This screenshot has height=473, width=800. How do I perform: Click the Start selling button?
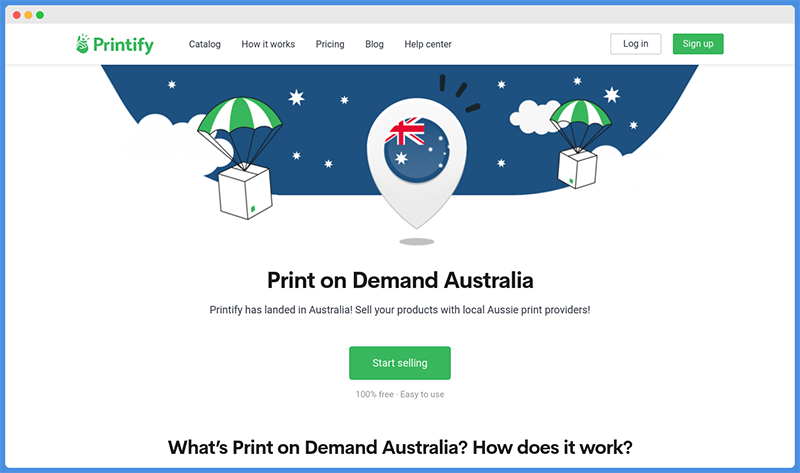coord(399,363)
